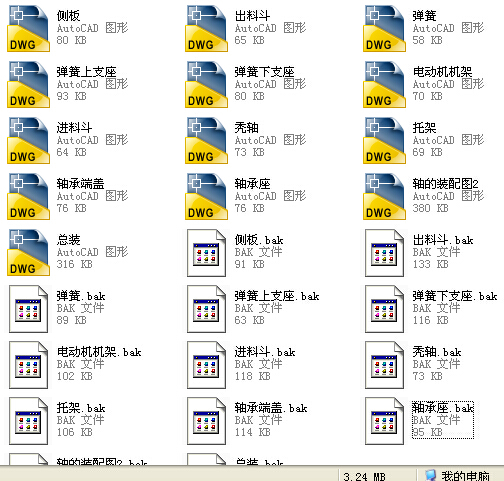Viewport: 504px width, 481px height.
Task: Pick the 进料斗 DWG file icon
Action: tap(28, 140)
